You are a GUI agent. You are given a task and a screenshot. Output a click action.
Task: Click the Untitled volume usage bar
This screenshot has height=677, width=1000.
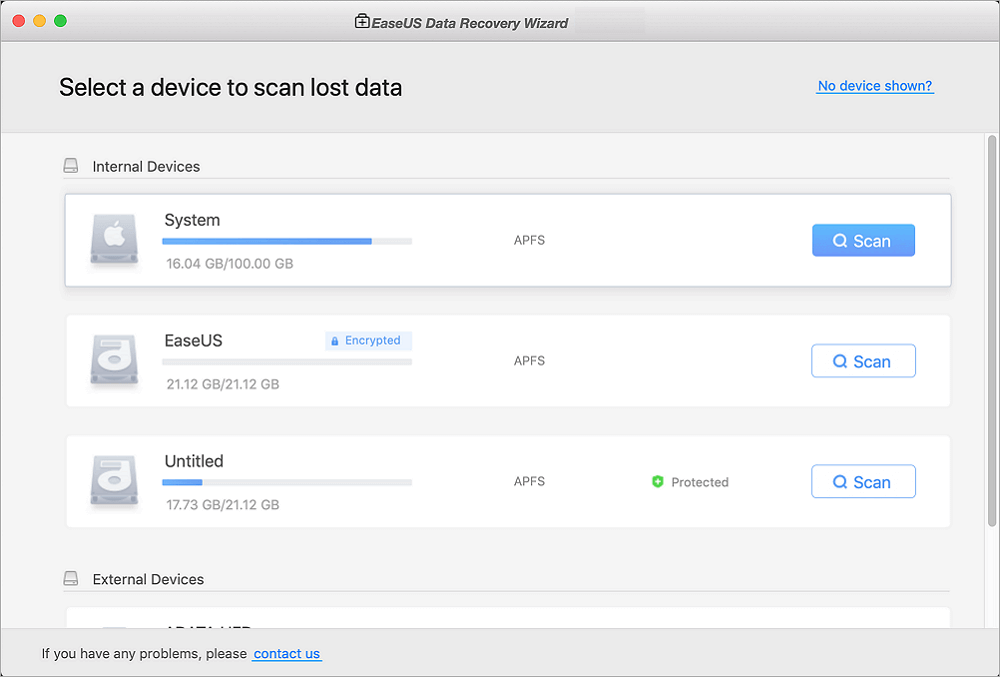(x=287, y=482)
